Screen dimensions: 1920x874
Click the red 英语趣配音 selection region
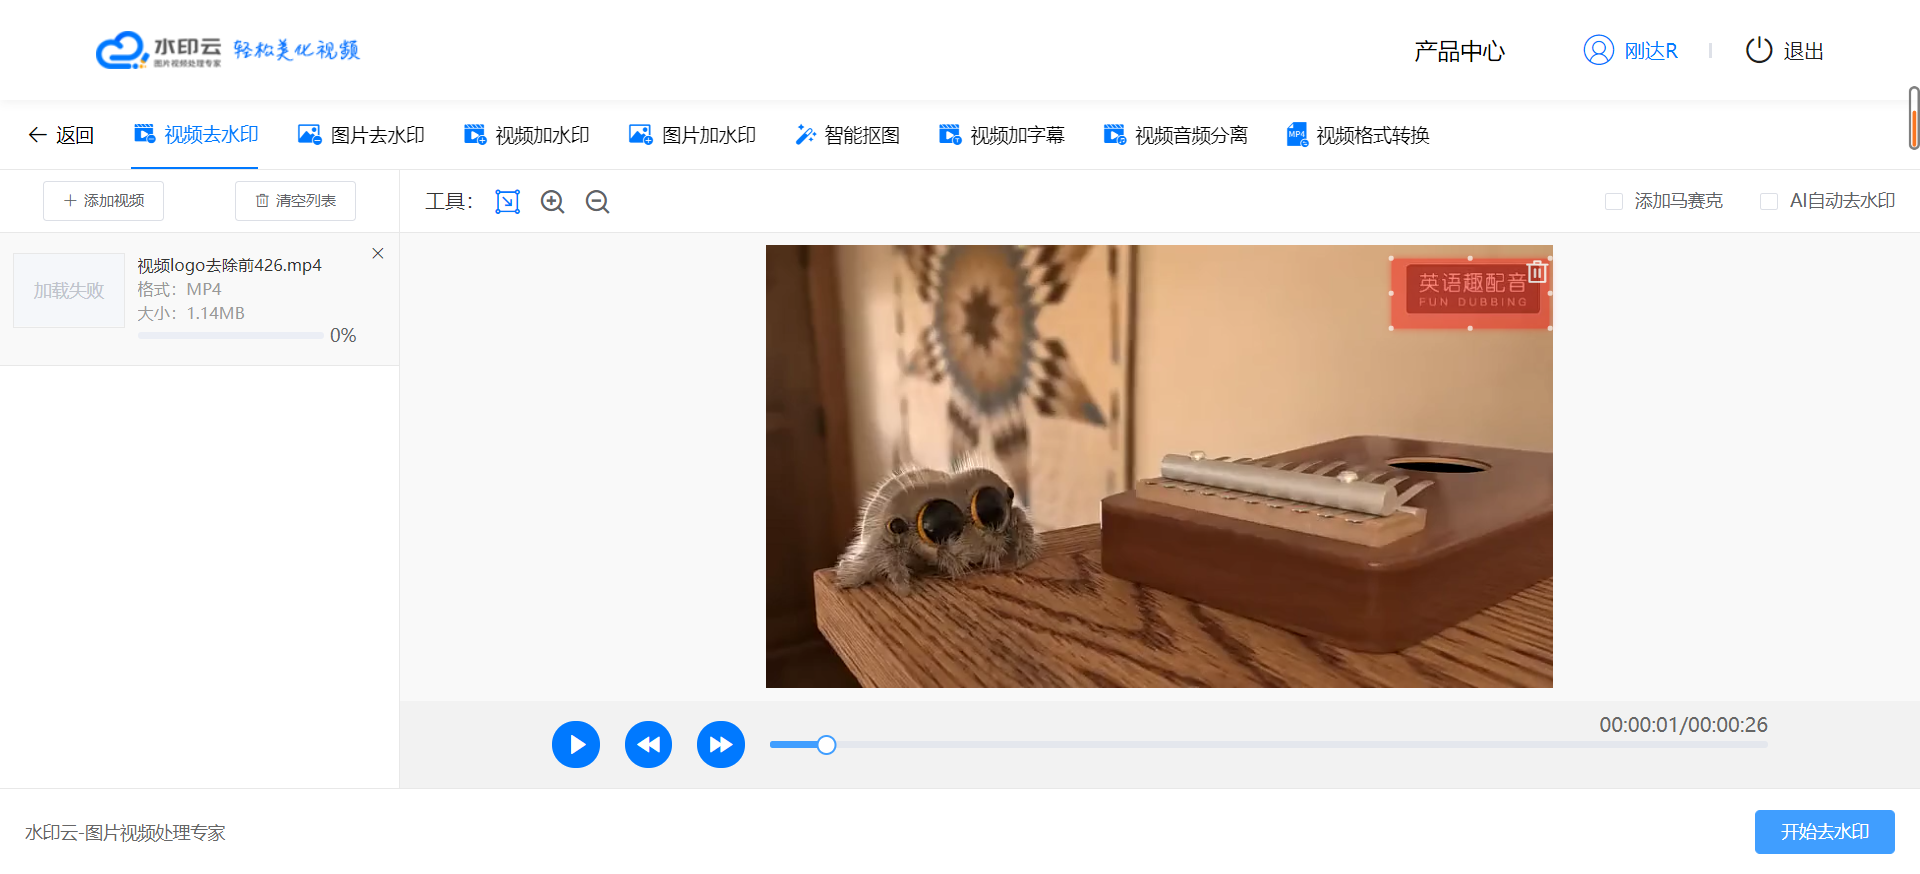click(x=1470, y=293)
